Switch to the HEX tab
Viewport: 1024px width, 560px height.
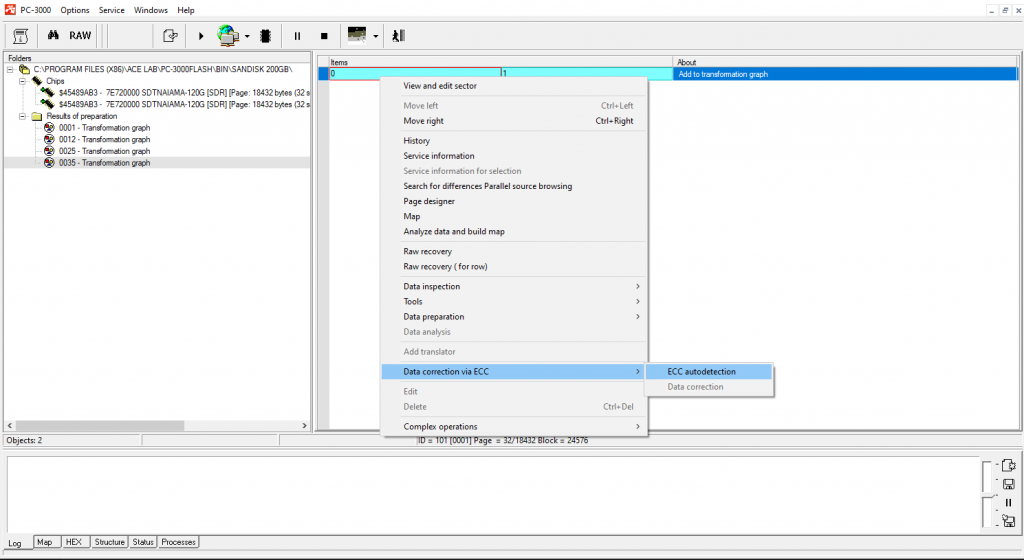74,542
